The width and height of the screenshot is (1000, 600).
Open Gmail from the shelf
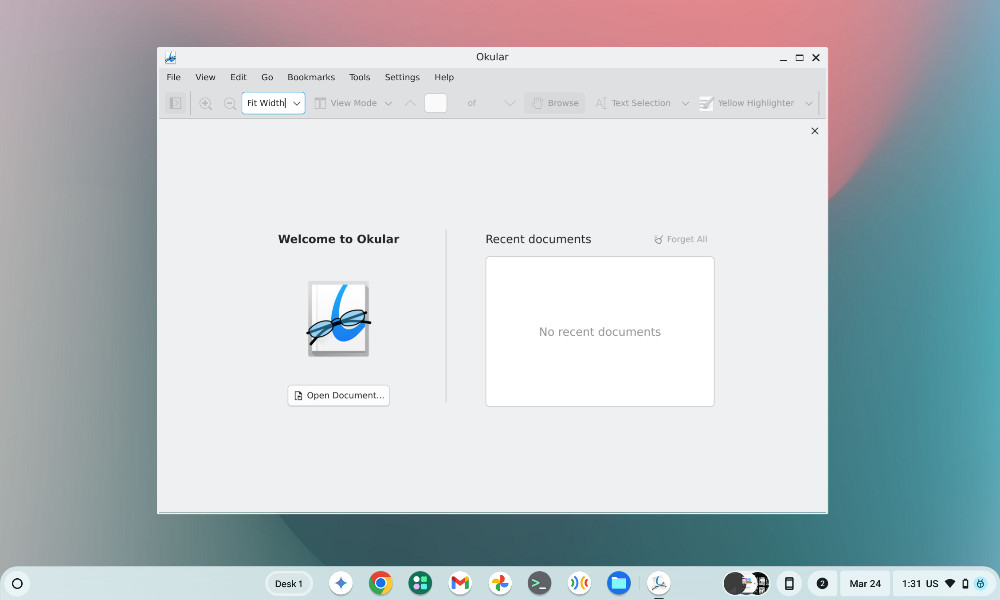[x=460, y=583]
